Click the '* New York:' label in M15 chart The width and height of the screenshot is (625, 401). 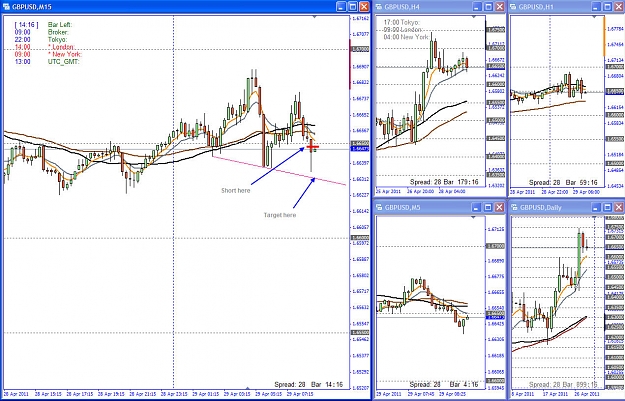pos(65,54)
